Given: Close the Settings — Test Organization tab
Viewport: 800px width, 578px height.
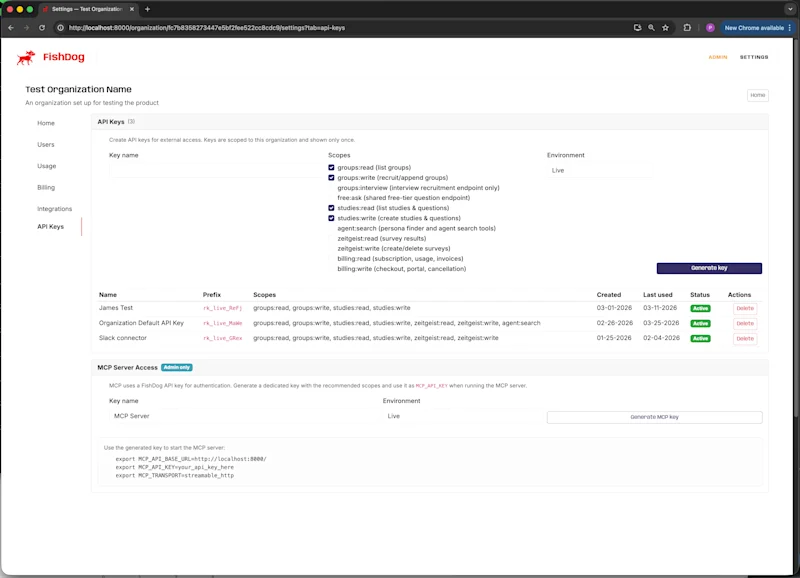Looking at the screenshot, I should [x=132, y=9].
